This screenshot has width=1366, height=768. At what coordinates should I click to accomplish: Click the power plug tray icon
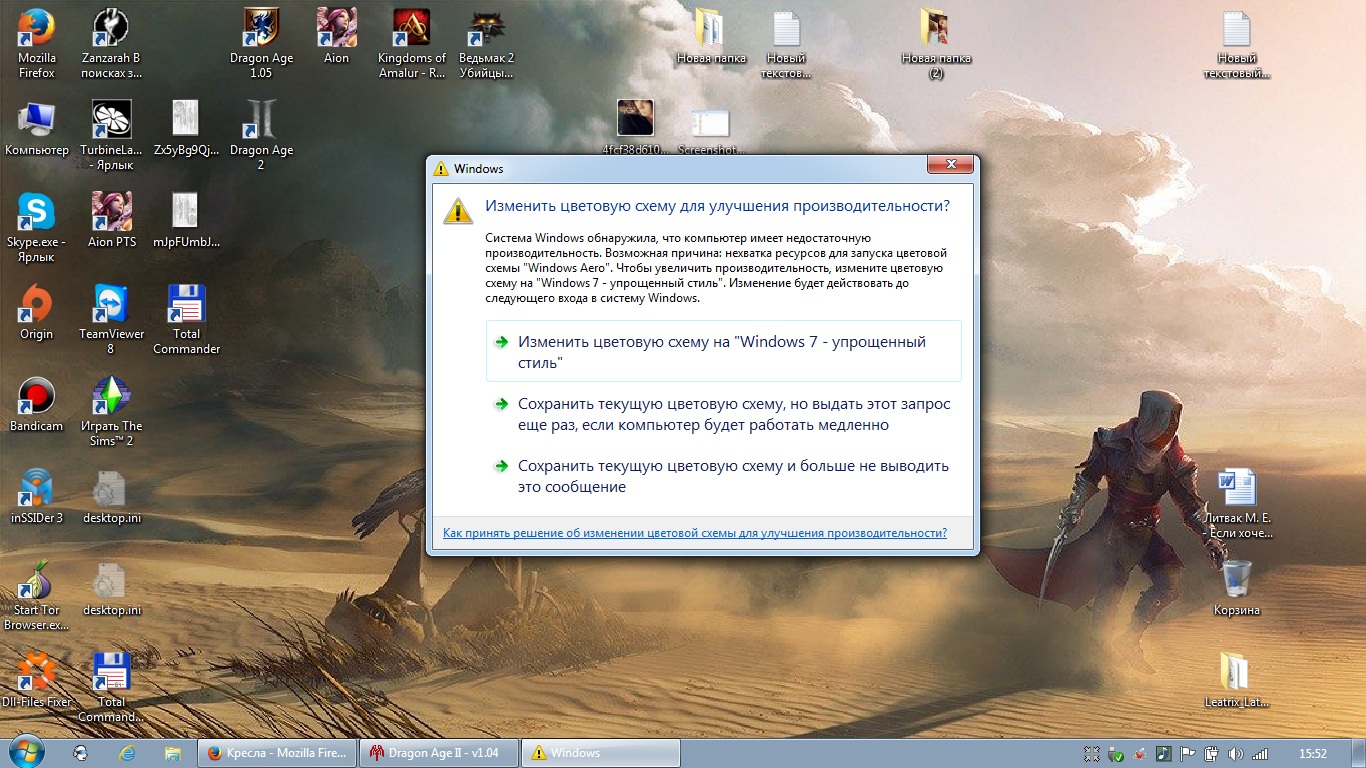tap(1212, 754)
